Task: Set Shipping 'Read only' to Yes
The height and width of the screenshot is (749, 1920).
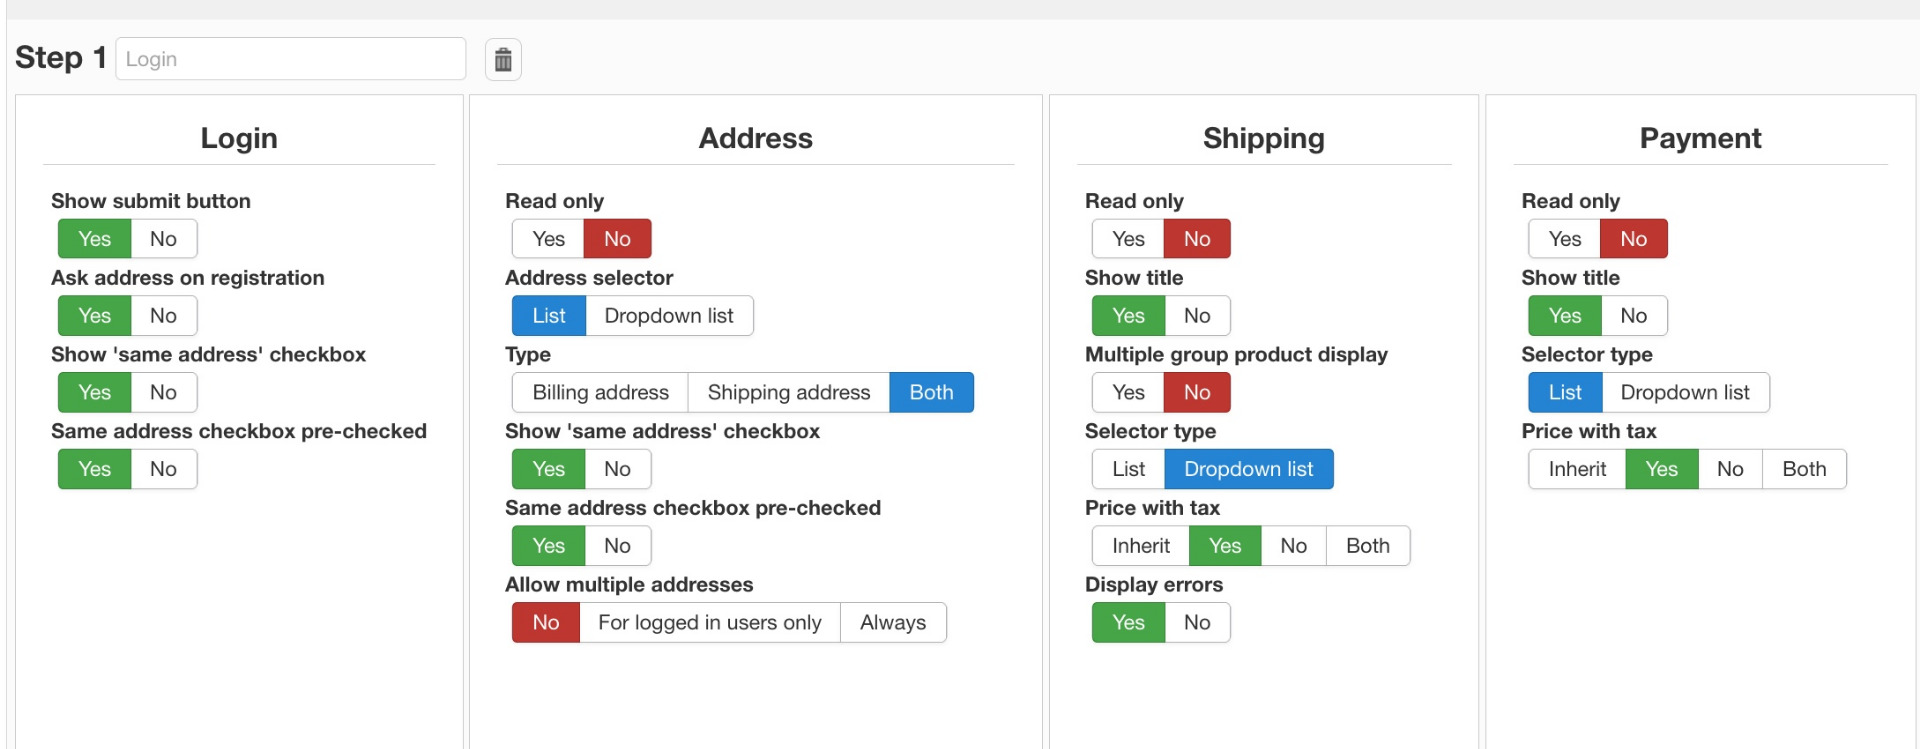Action: pos(1128,239)
